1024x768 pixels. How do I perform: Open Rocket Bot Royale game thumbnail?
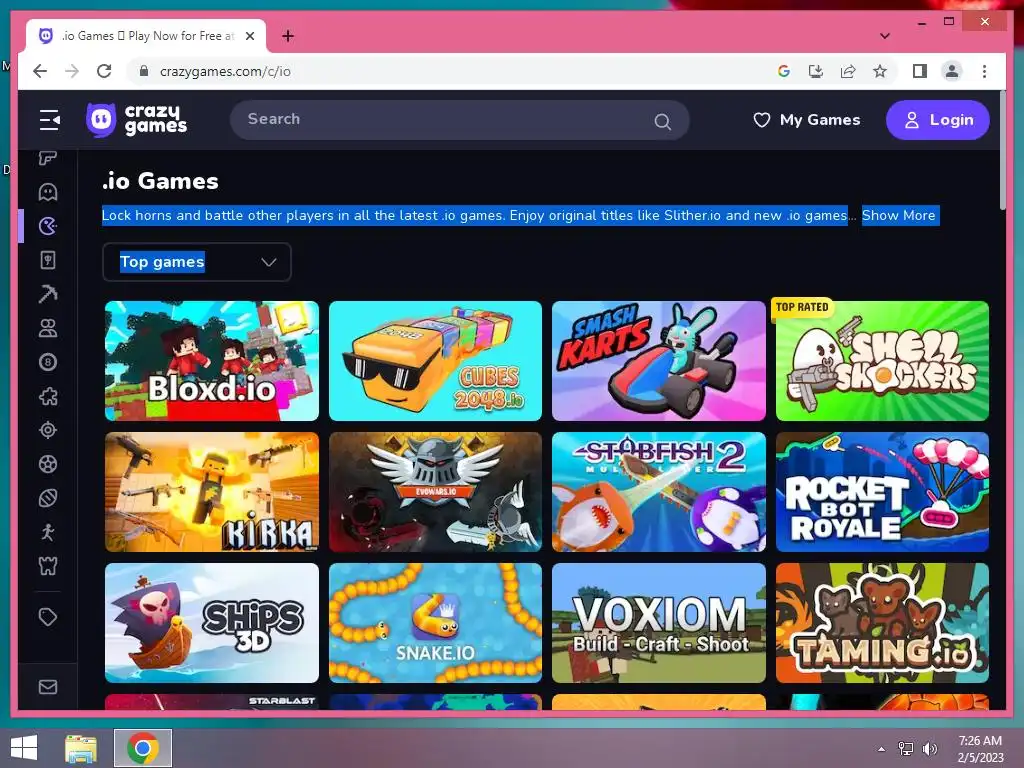tap(882, 492)
